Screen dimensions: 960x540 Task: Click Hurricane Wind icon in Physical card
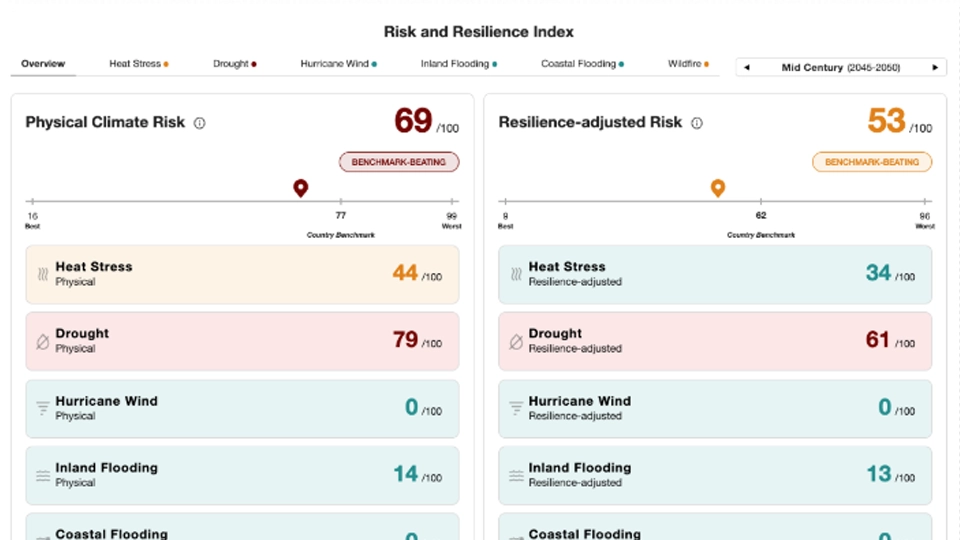pos(43,408)
